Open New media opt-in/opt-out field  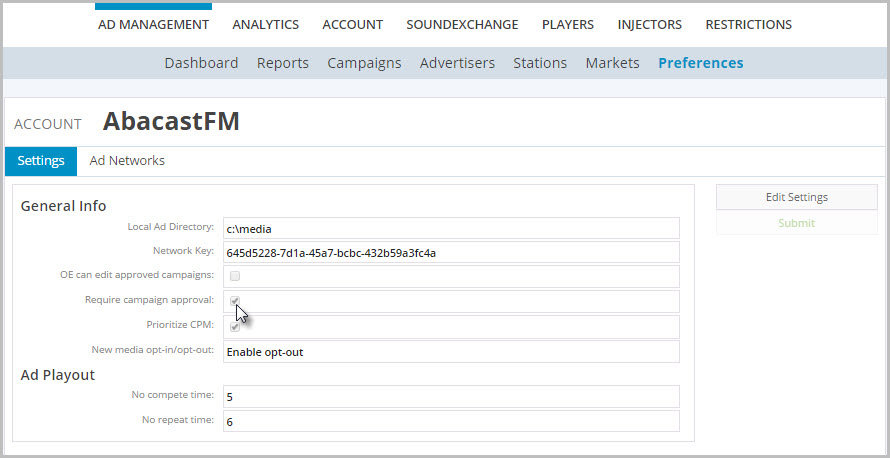point(451,352)
